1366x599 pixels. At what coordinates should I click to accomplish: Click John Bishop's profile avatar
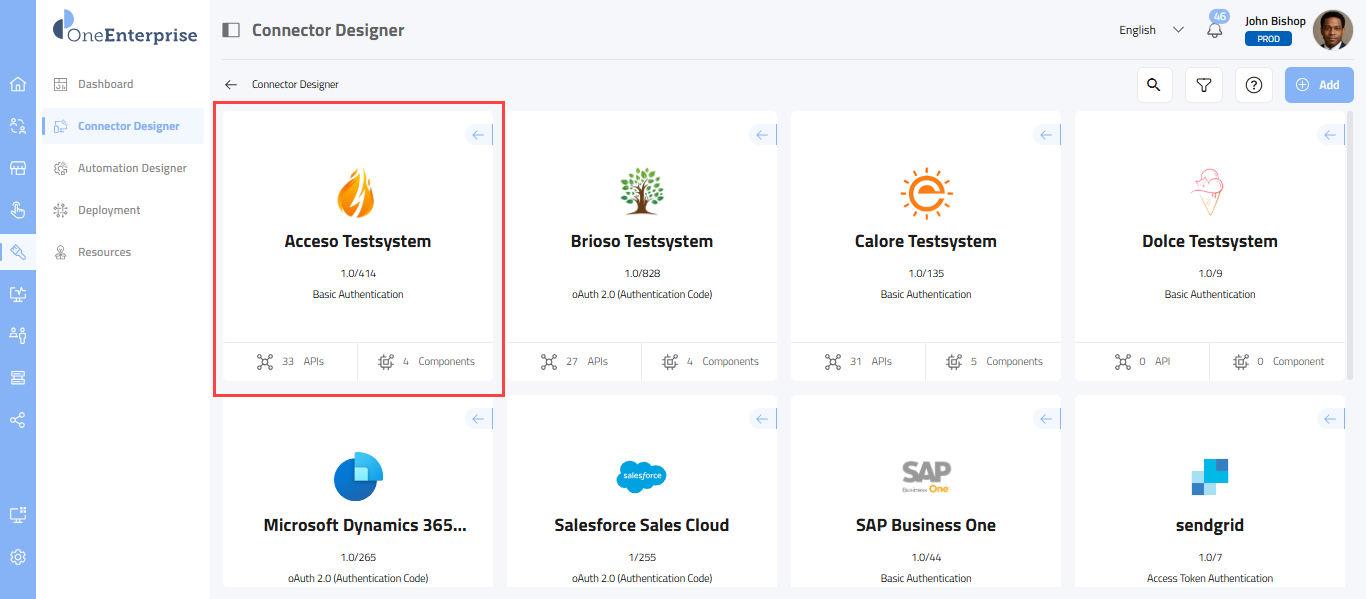coord(1331,30)
